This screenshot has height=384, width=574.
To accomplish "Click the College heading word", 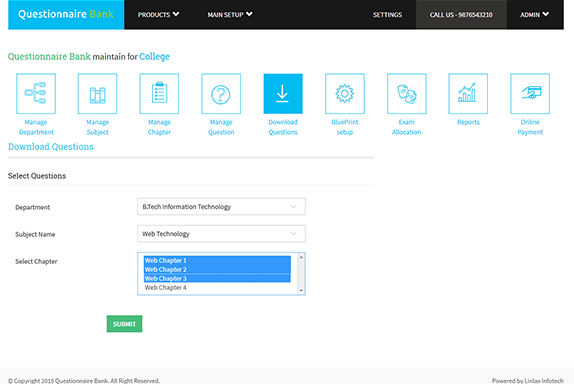I will tap(154, 57).
